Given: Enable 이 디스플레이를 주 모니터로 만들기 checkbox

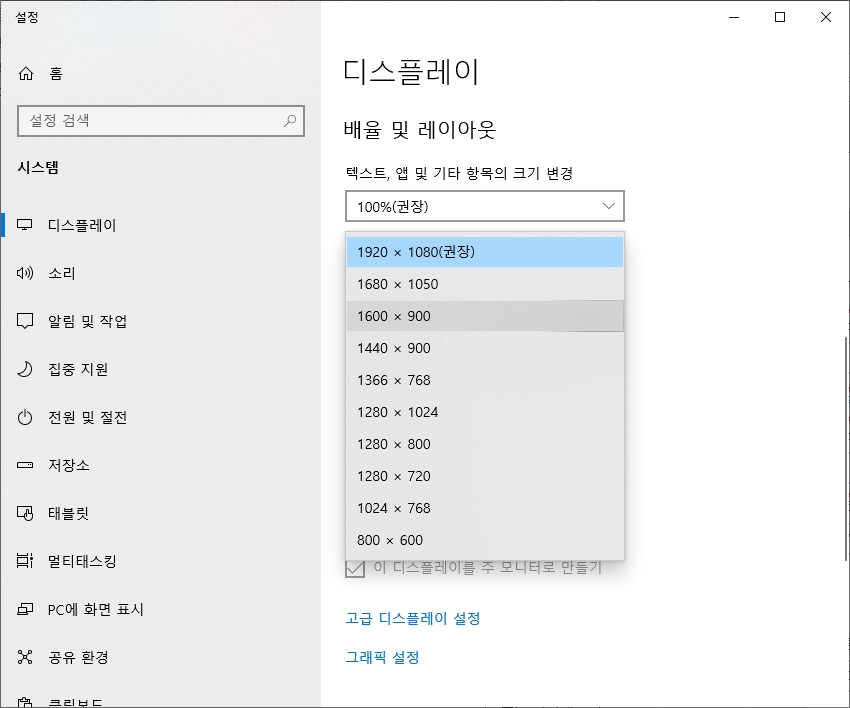Looking at the screenshot, I should (x=353, y=566).
